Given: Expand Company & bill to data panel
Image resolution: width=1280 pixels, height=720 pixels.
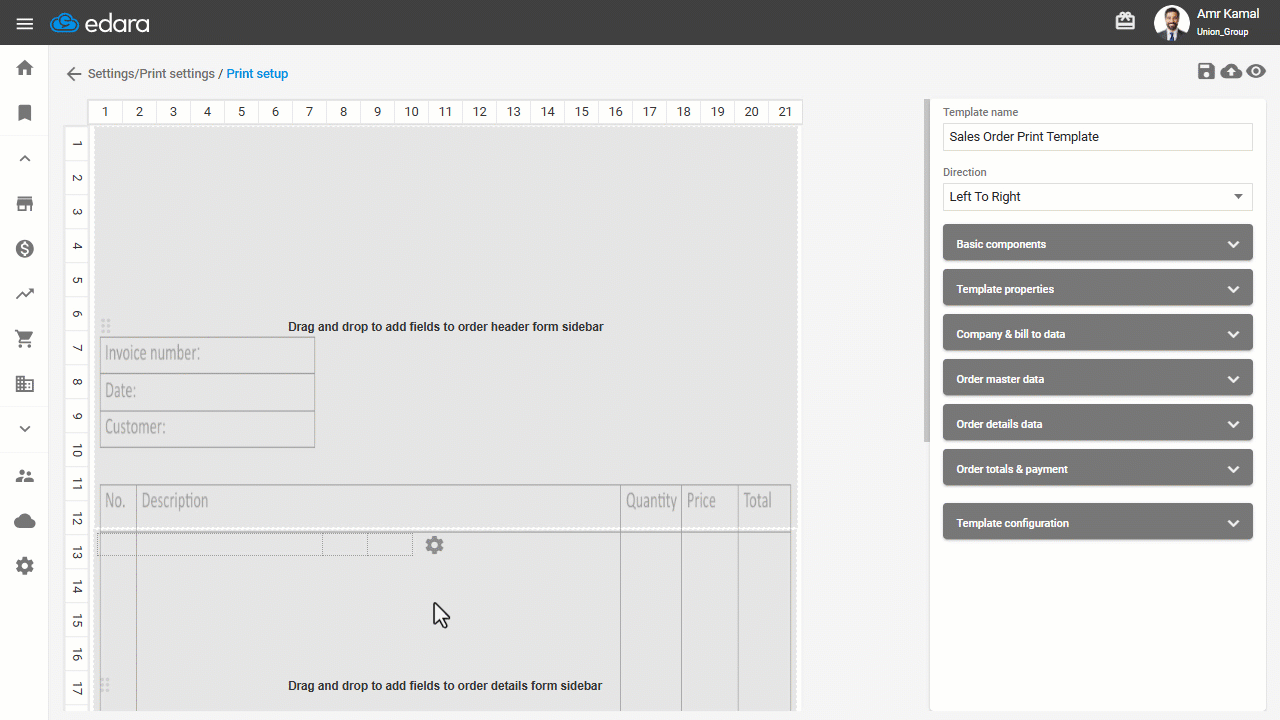Looking at the screenshot, I should point(1097,334).
